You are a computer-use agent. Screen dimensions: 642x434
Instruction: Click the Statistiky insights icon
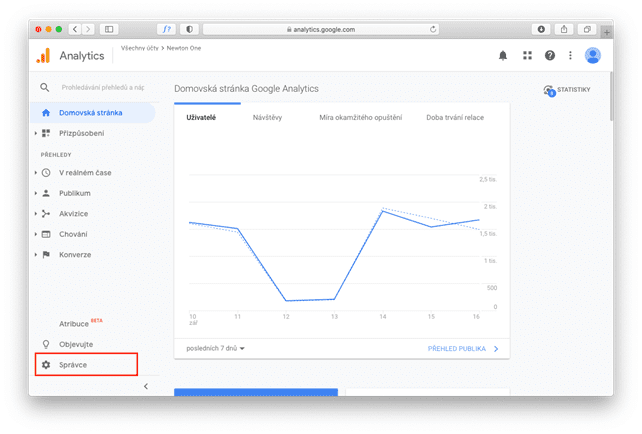(549, 90)
